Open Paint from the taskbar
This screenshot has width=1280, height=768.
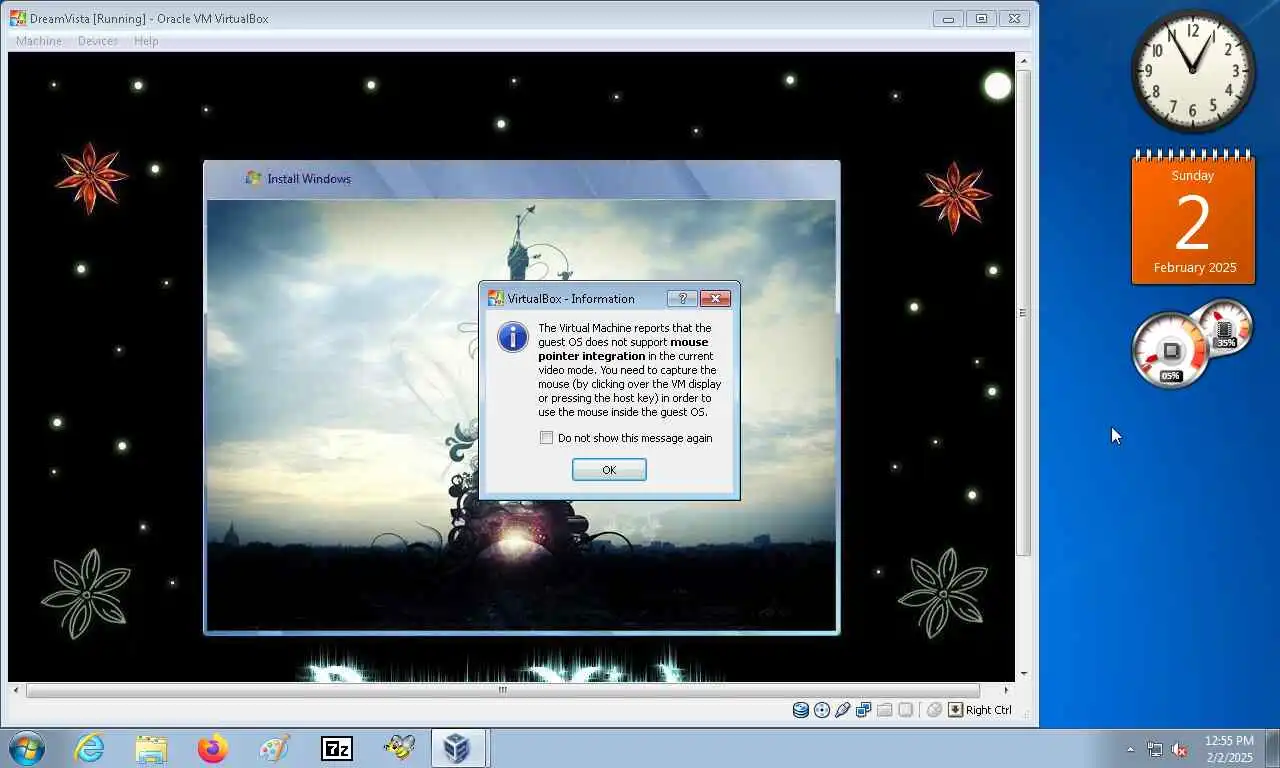click(274, 748)
